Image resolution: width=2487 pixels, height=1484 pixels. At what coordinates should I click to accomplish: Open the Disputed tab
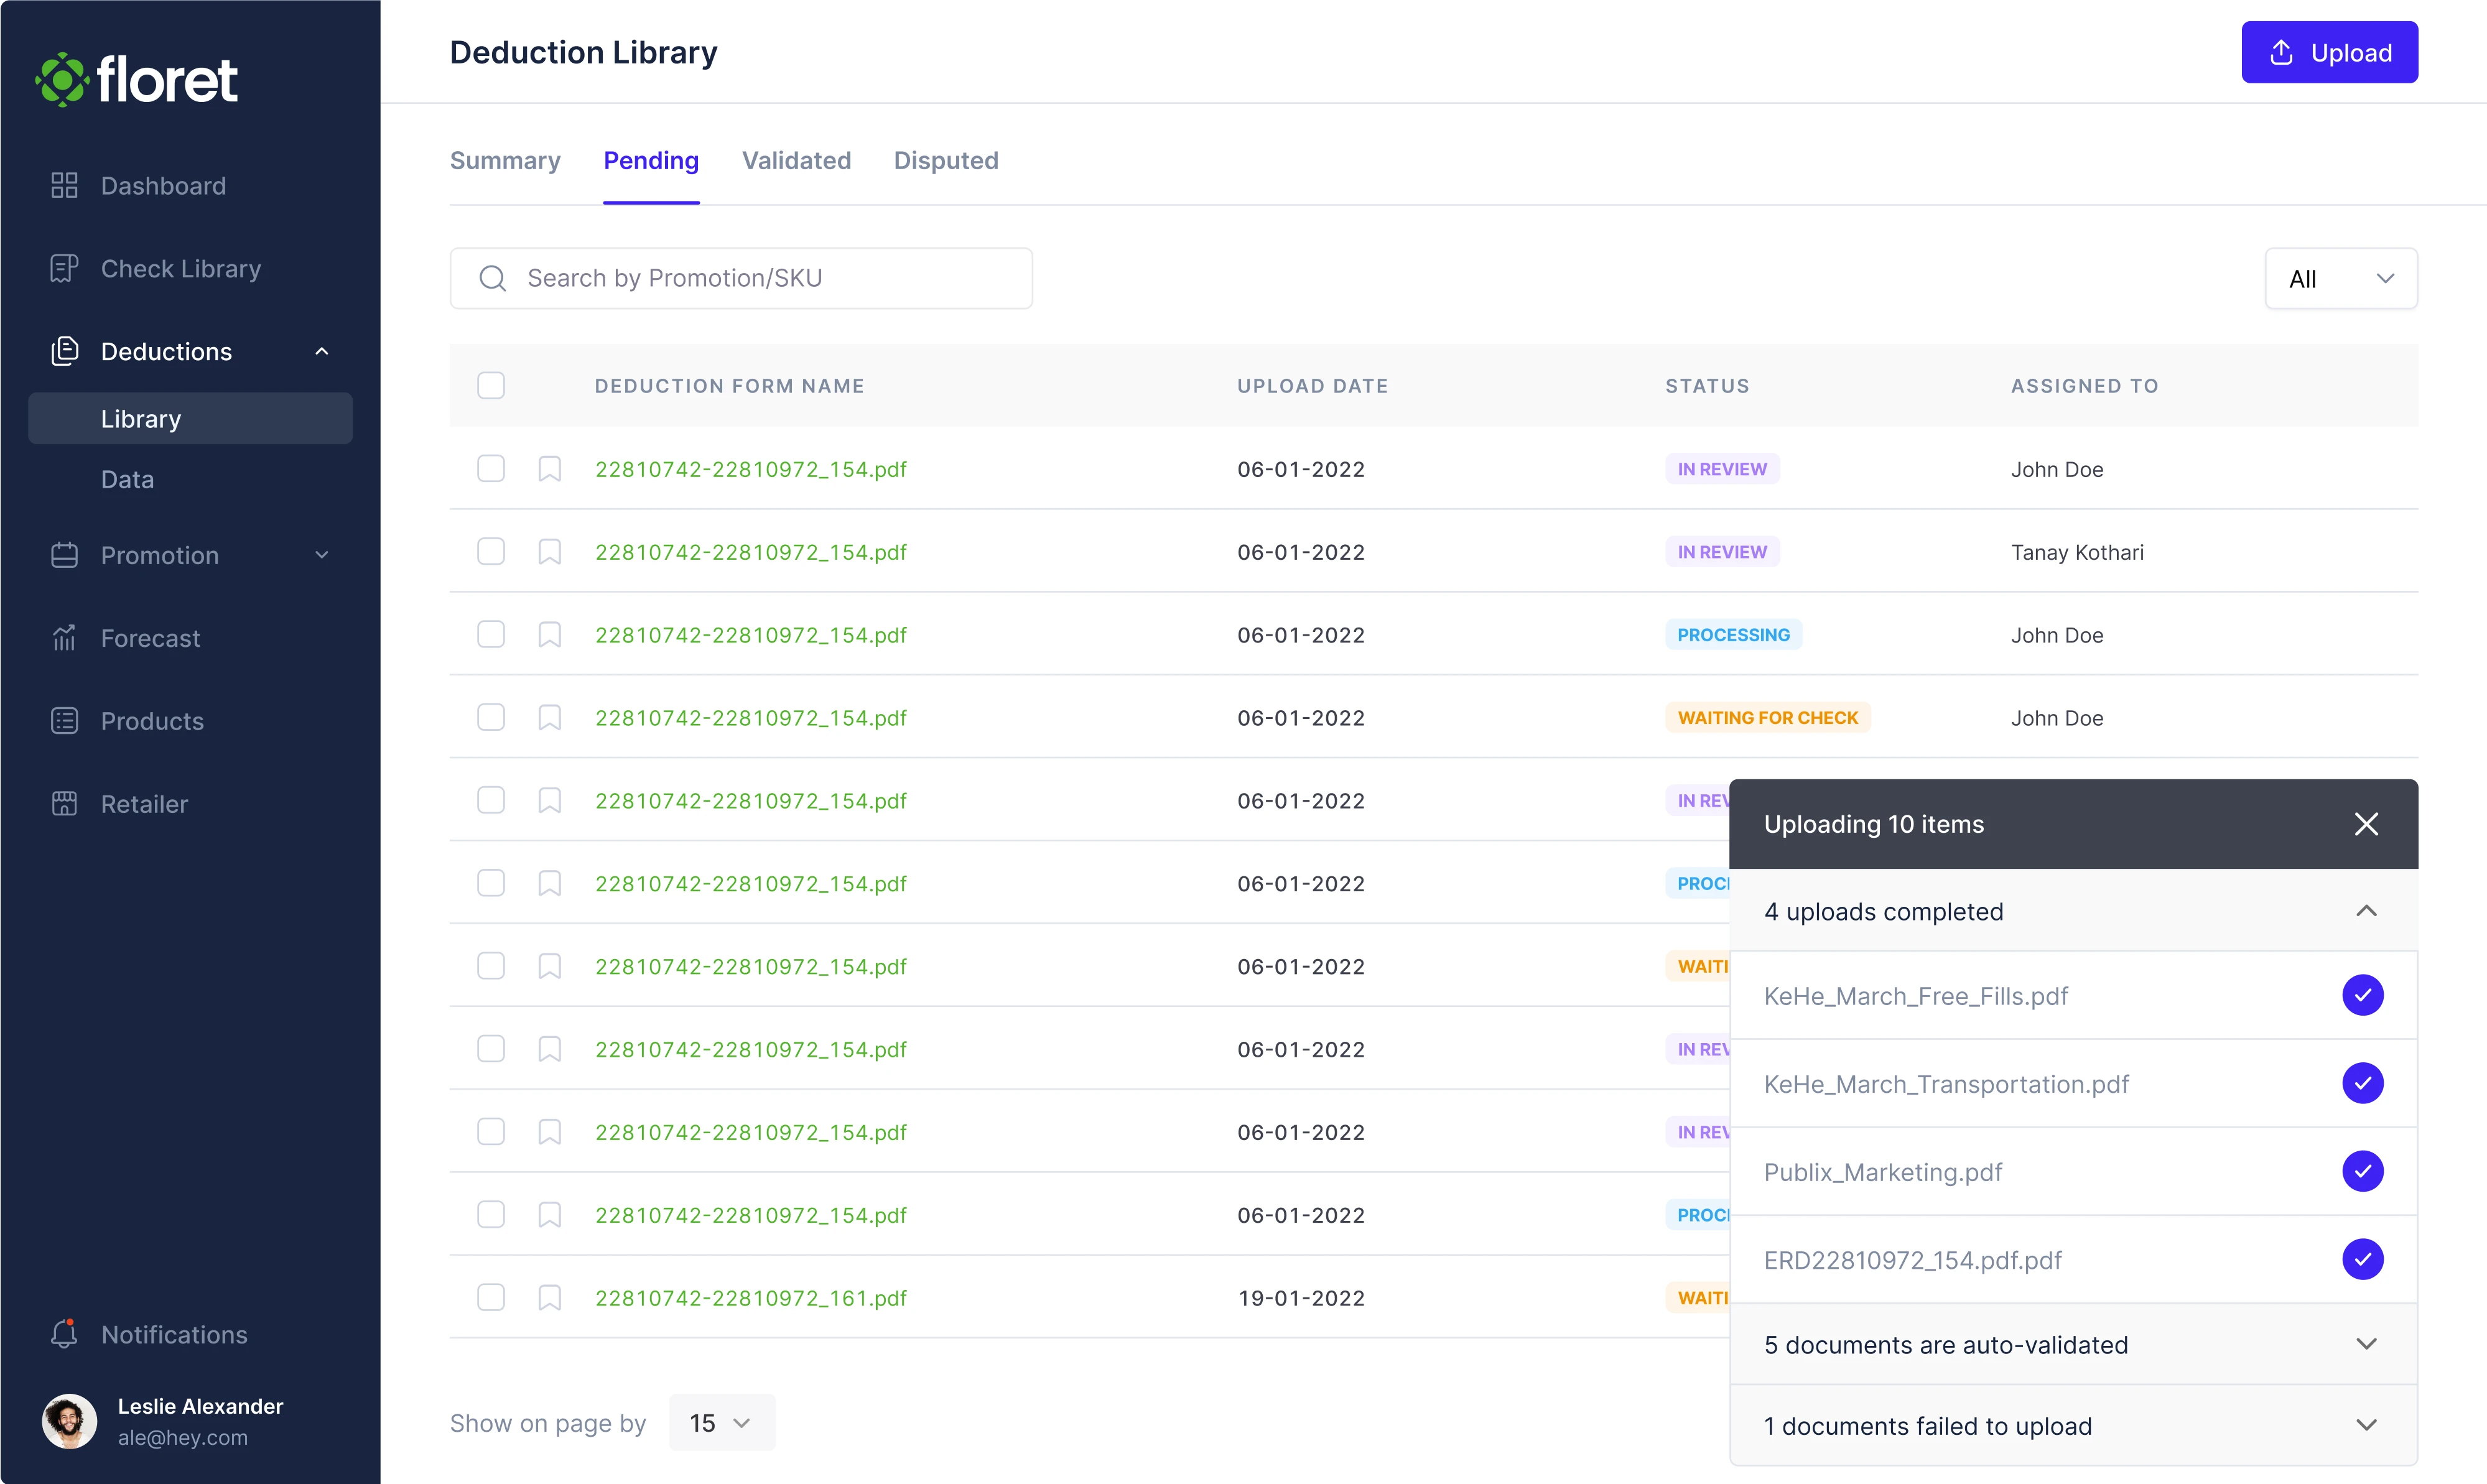945,161
